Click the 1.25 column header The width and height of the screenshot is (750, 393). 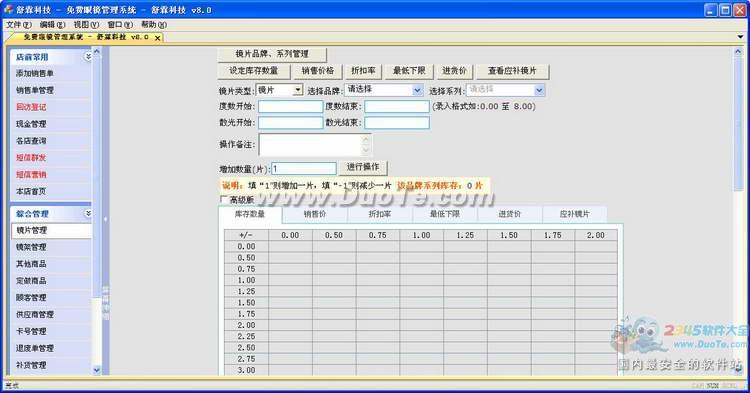[465, 235]
